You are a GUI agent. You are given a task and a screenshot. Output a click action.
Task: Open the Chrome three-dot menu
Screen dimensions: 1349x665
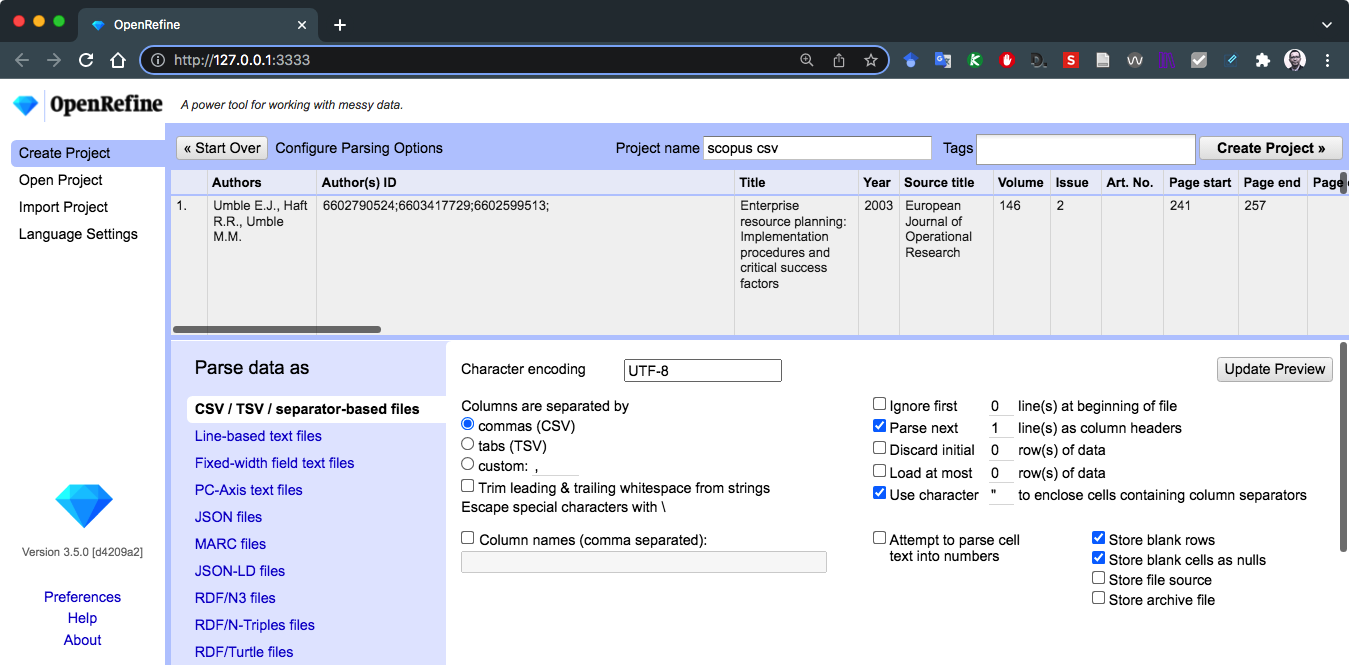[x=1328, y=60]
